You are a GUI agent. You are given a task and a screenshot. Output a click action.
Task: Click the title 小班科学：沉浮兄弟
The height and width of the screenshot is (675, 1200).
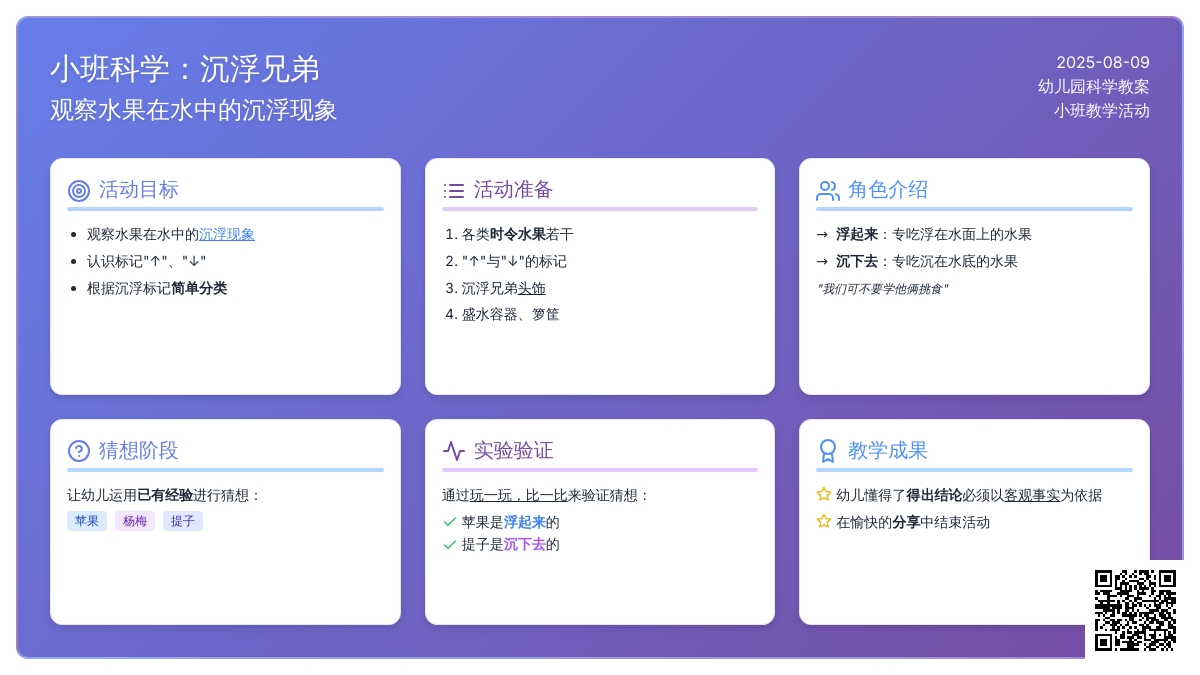coord(185,69)
